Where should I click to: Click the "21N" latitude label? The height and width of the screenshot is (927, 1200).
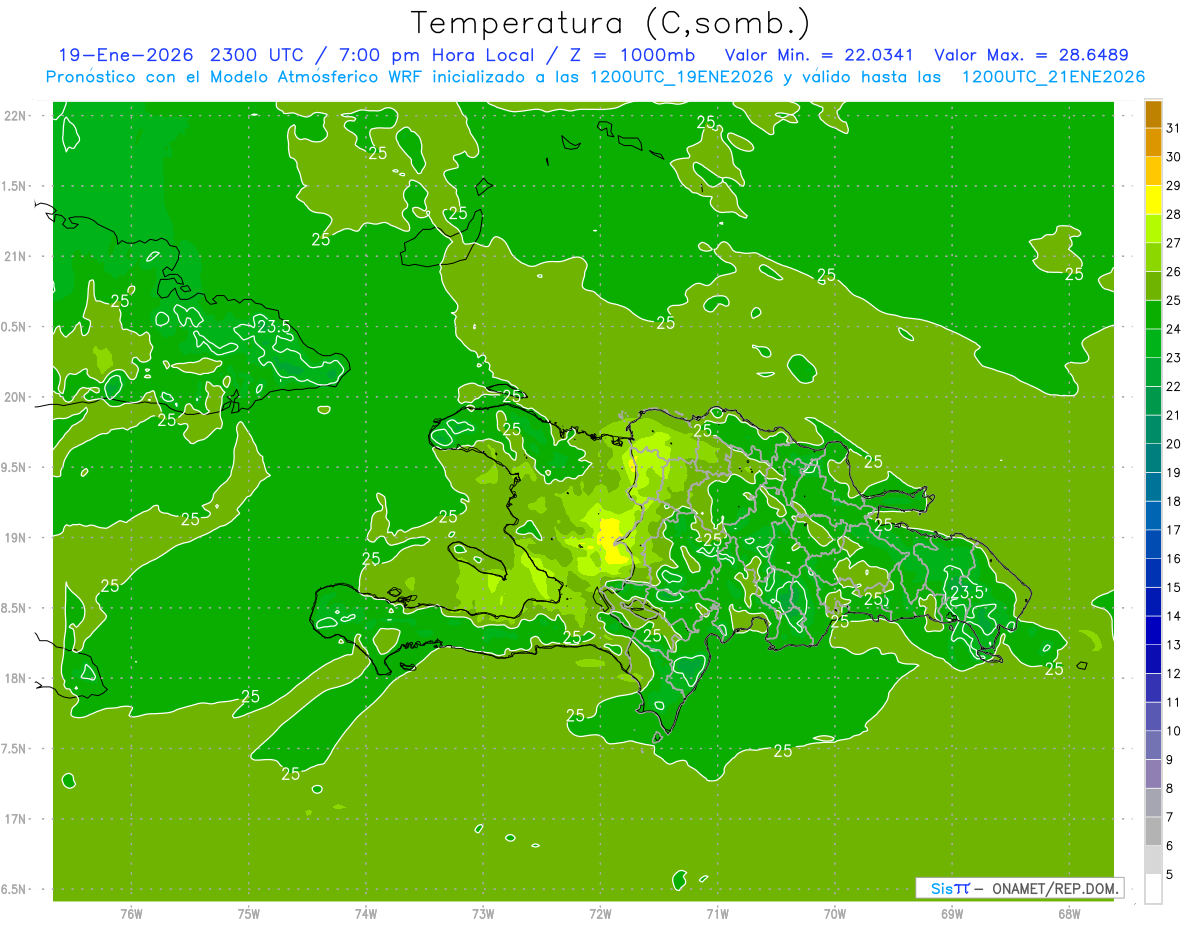14,257
